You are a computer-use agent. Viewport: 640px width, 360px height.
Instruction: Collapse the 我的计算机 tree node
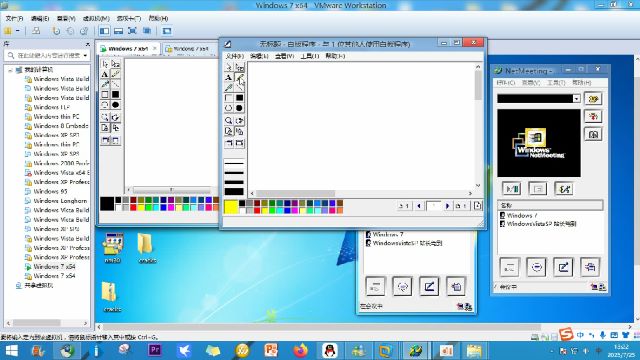coord(10,70)
